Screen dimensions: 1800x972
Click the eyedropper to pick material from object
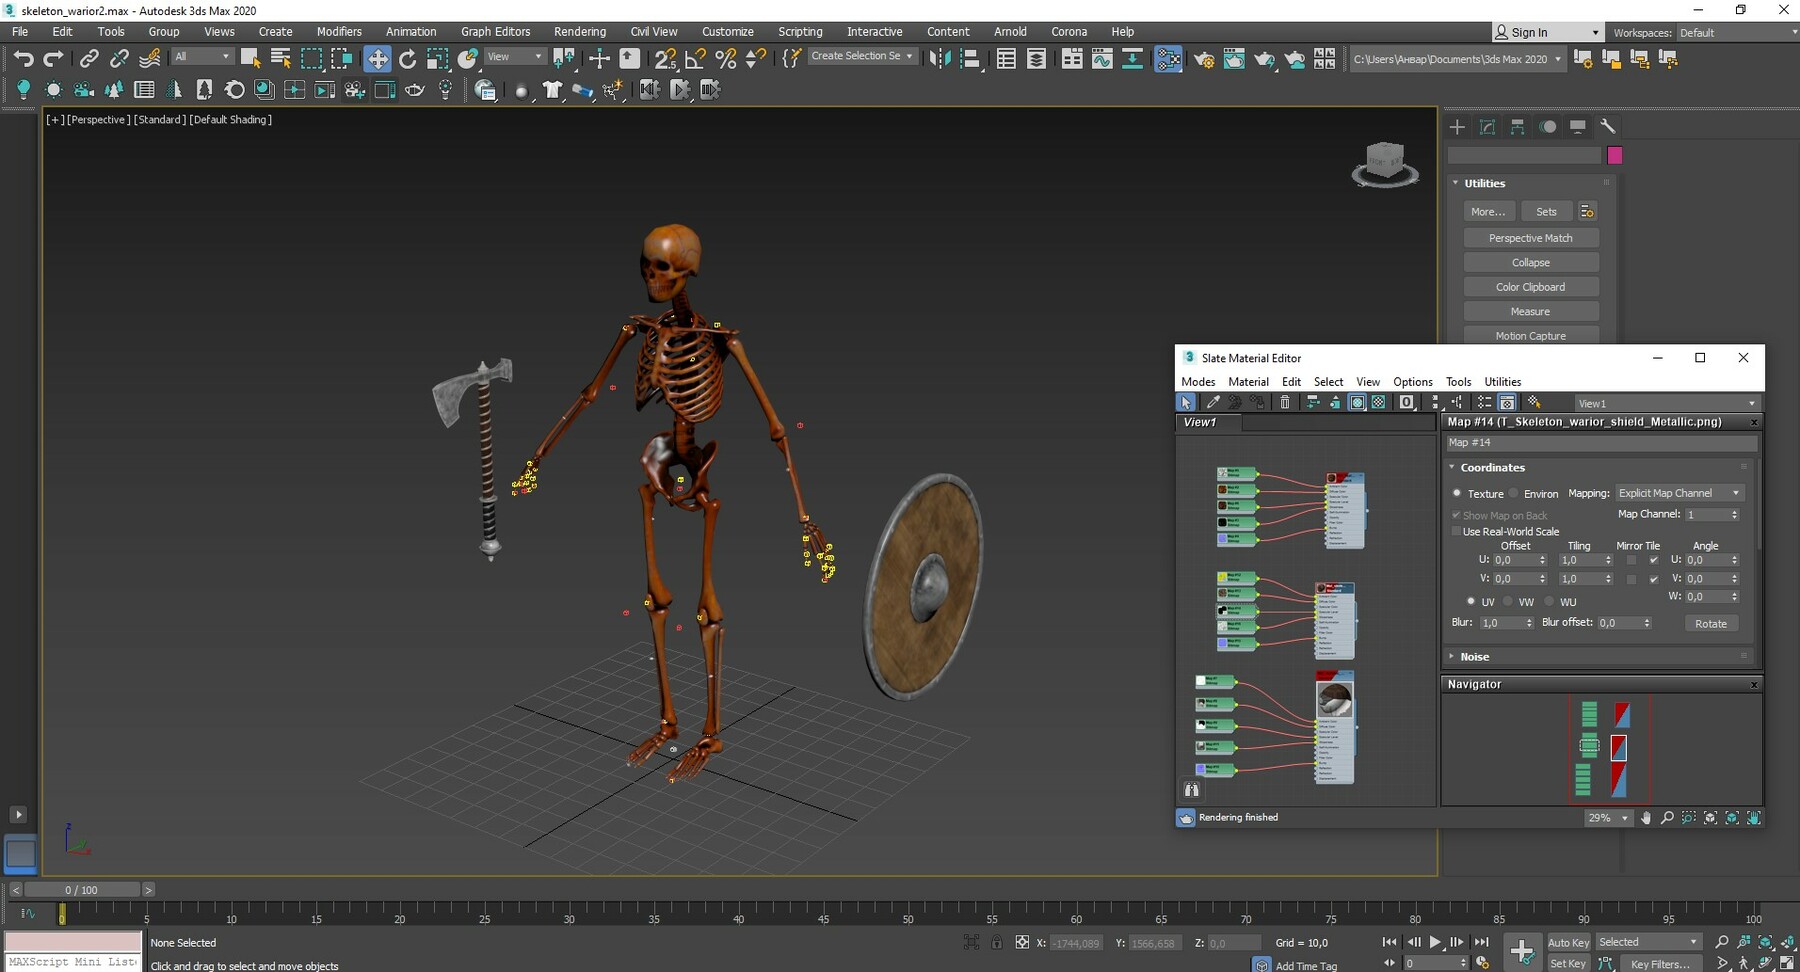tap(1213, 402)
